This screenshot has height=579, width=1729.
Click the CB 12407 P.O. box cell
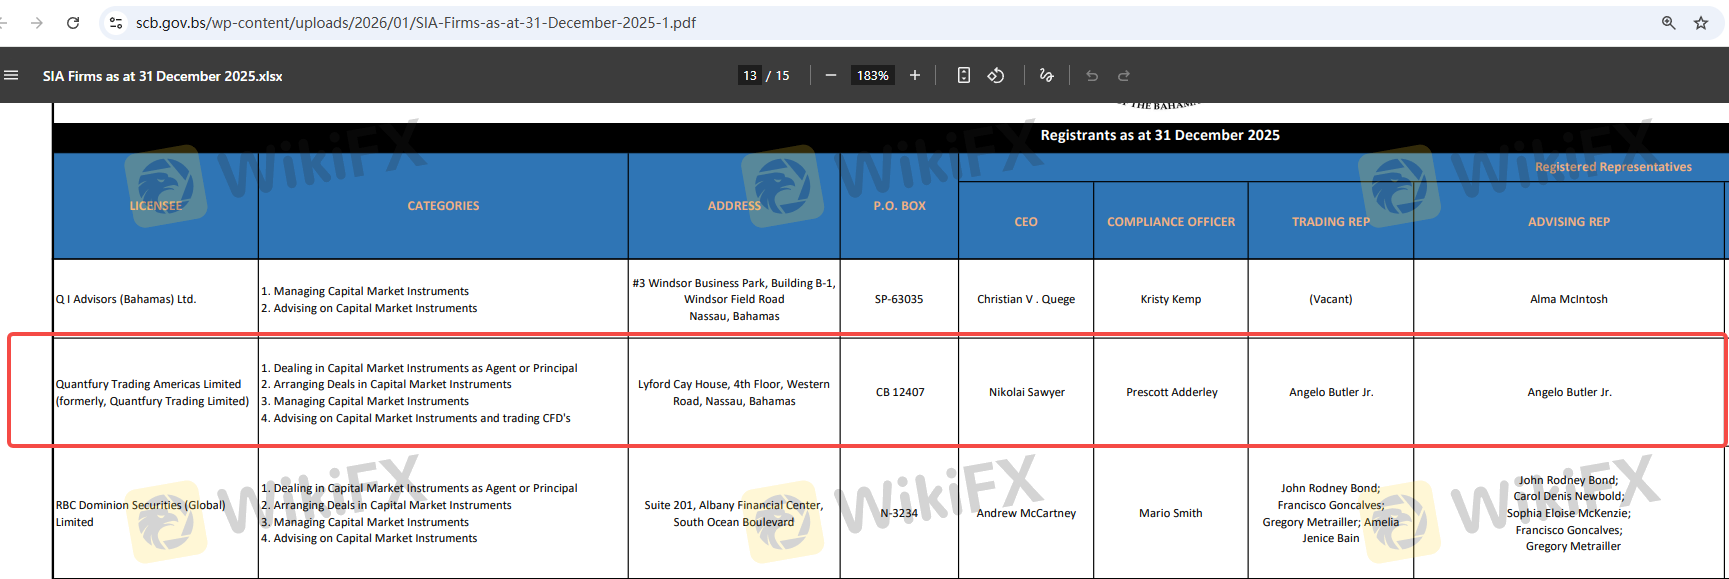[x=900, y=392]
